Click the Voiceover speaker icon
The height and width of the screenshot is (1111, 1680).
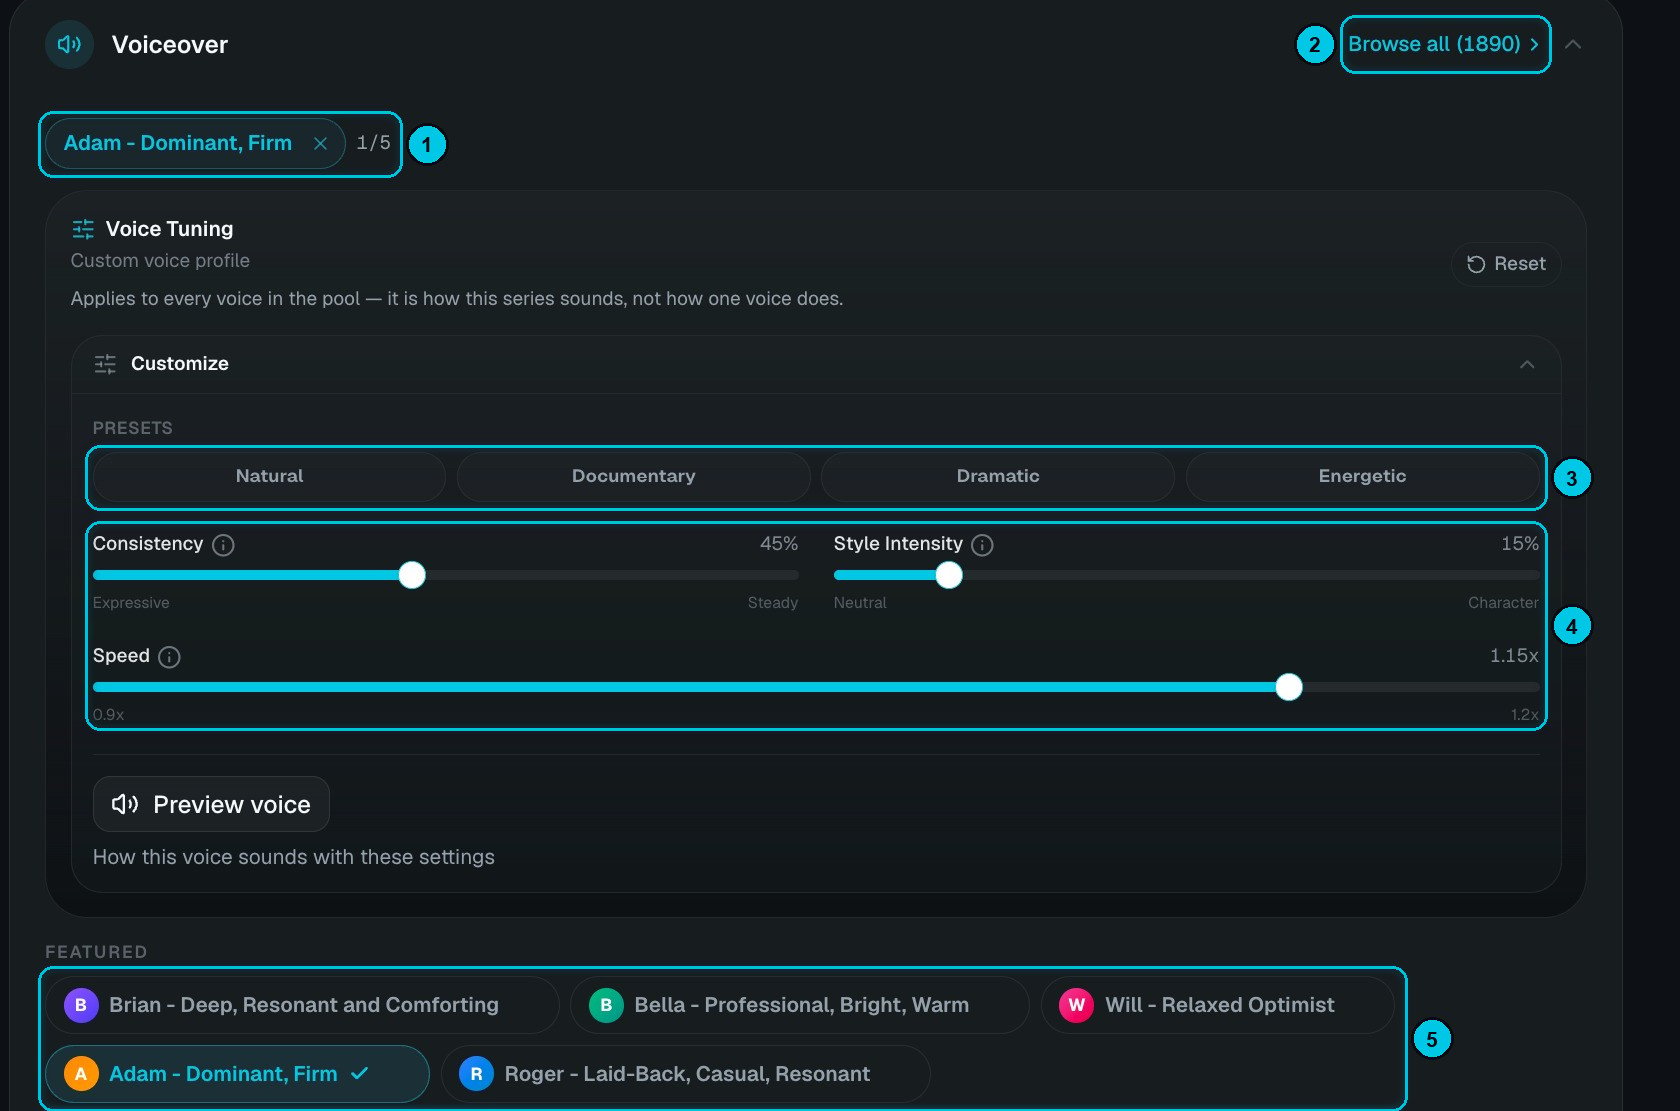[69, 44]
